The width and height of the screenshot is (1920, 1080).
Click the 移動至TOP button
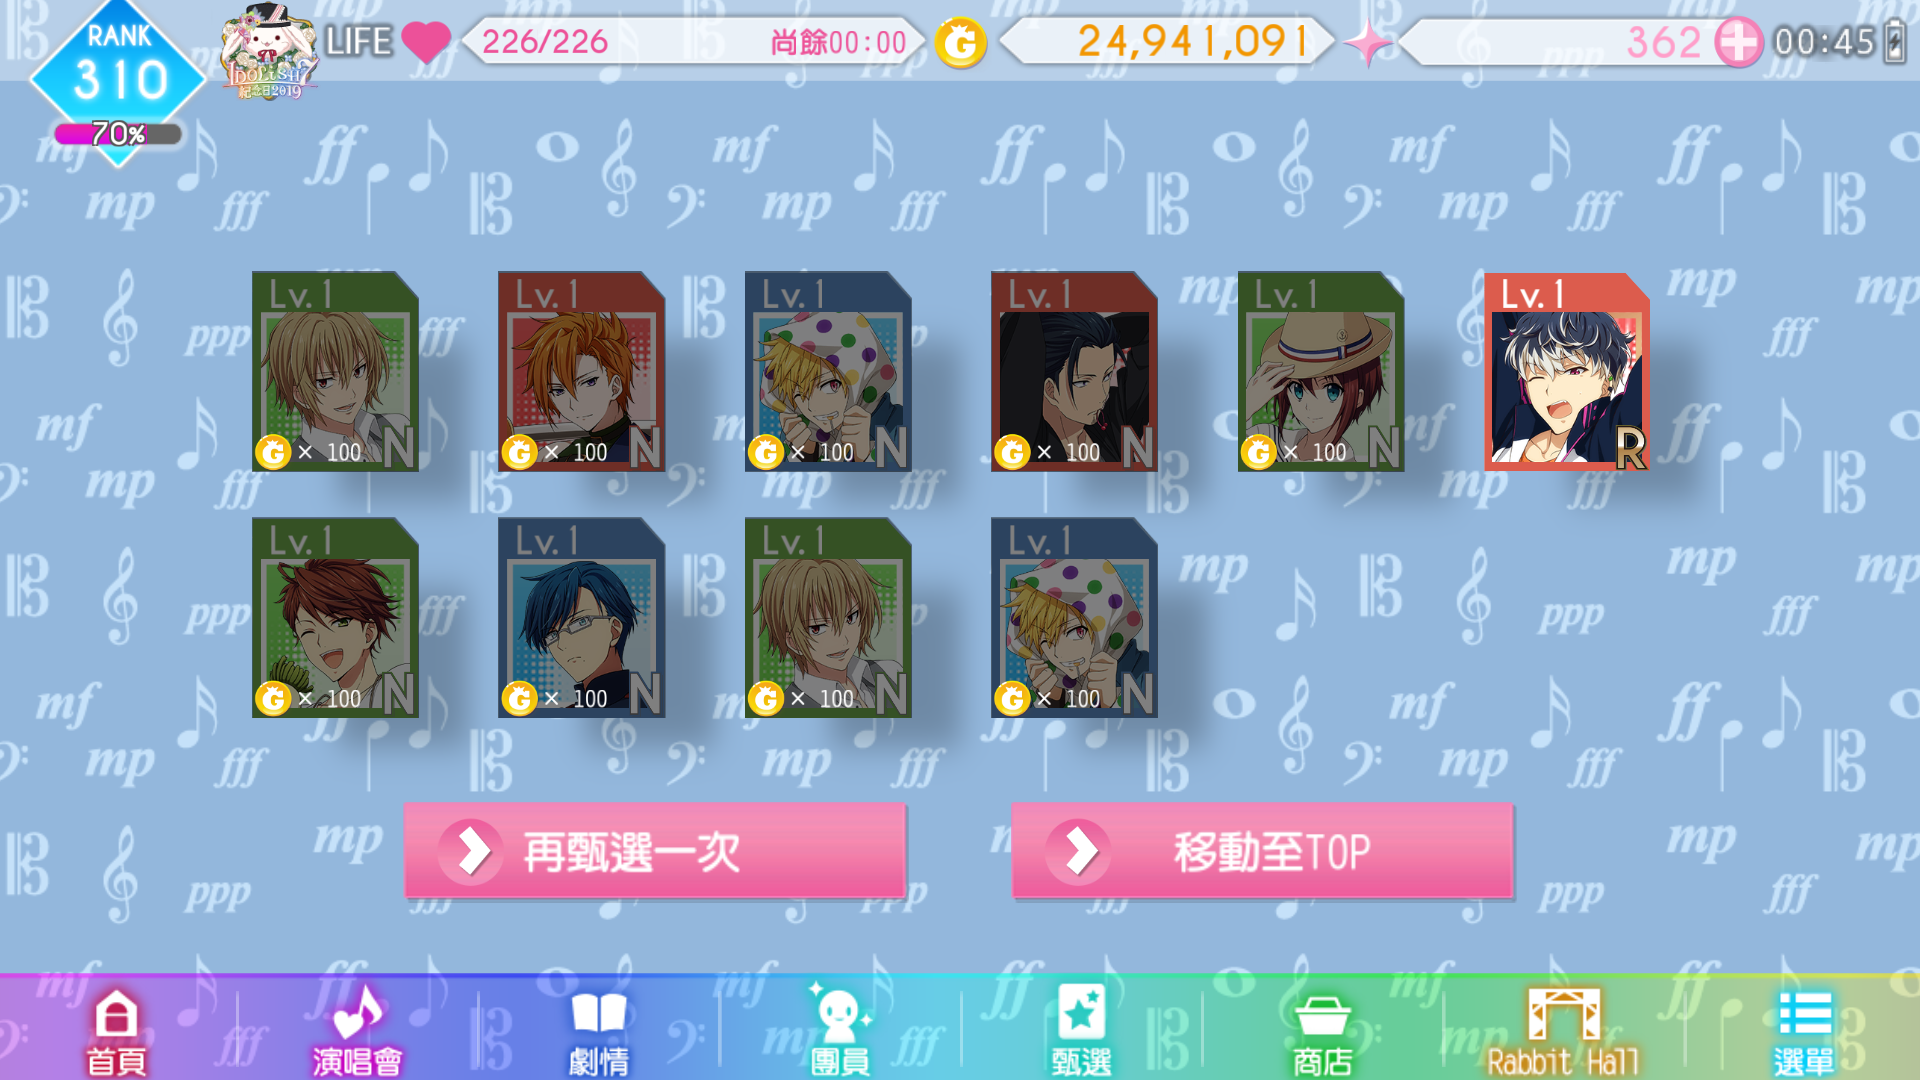[x=1262, y=851]
